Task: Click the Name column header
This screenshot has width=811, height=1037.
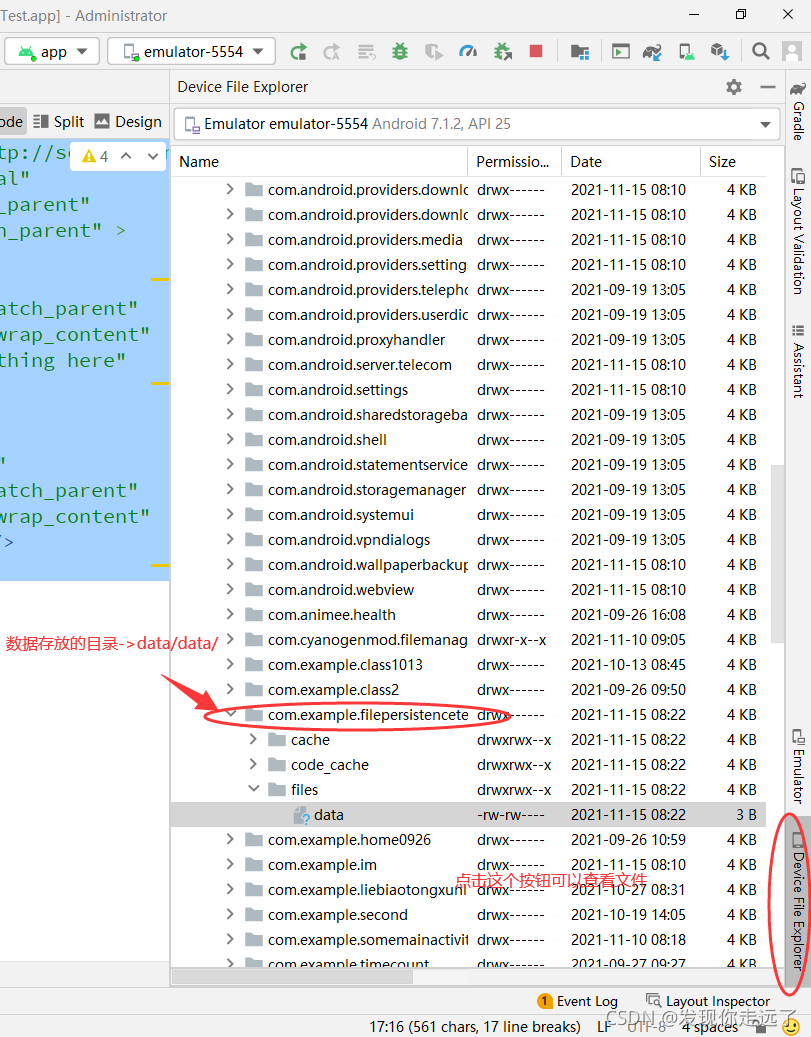Action: point(320,162)
